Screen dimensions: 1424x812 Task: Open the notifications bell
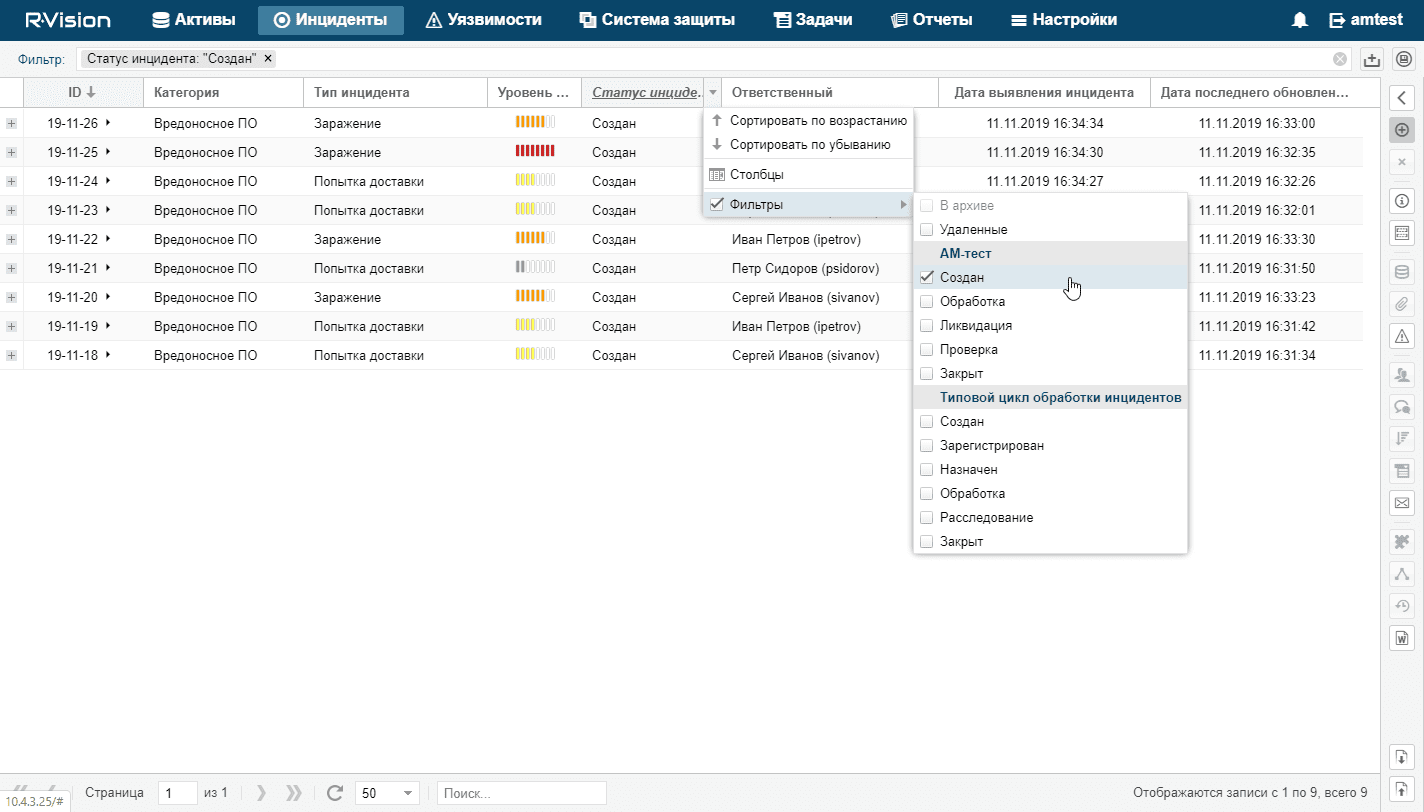[1300, 20]
